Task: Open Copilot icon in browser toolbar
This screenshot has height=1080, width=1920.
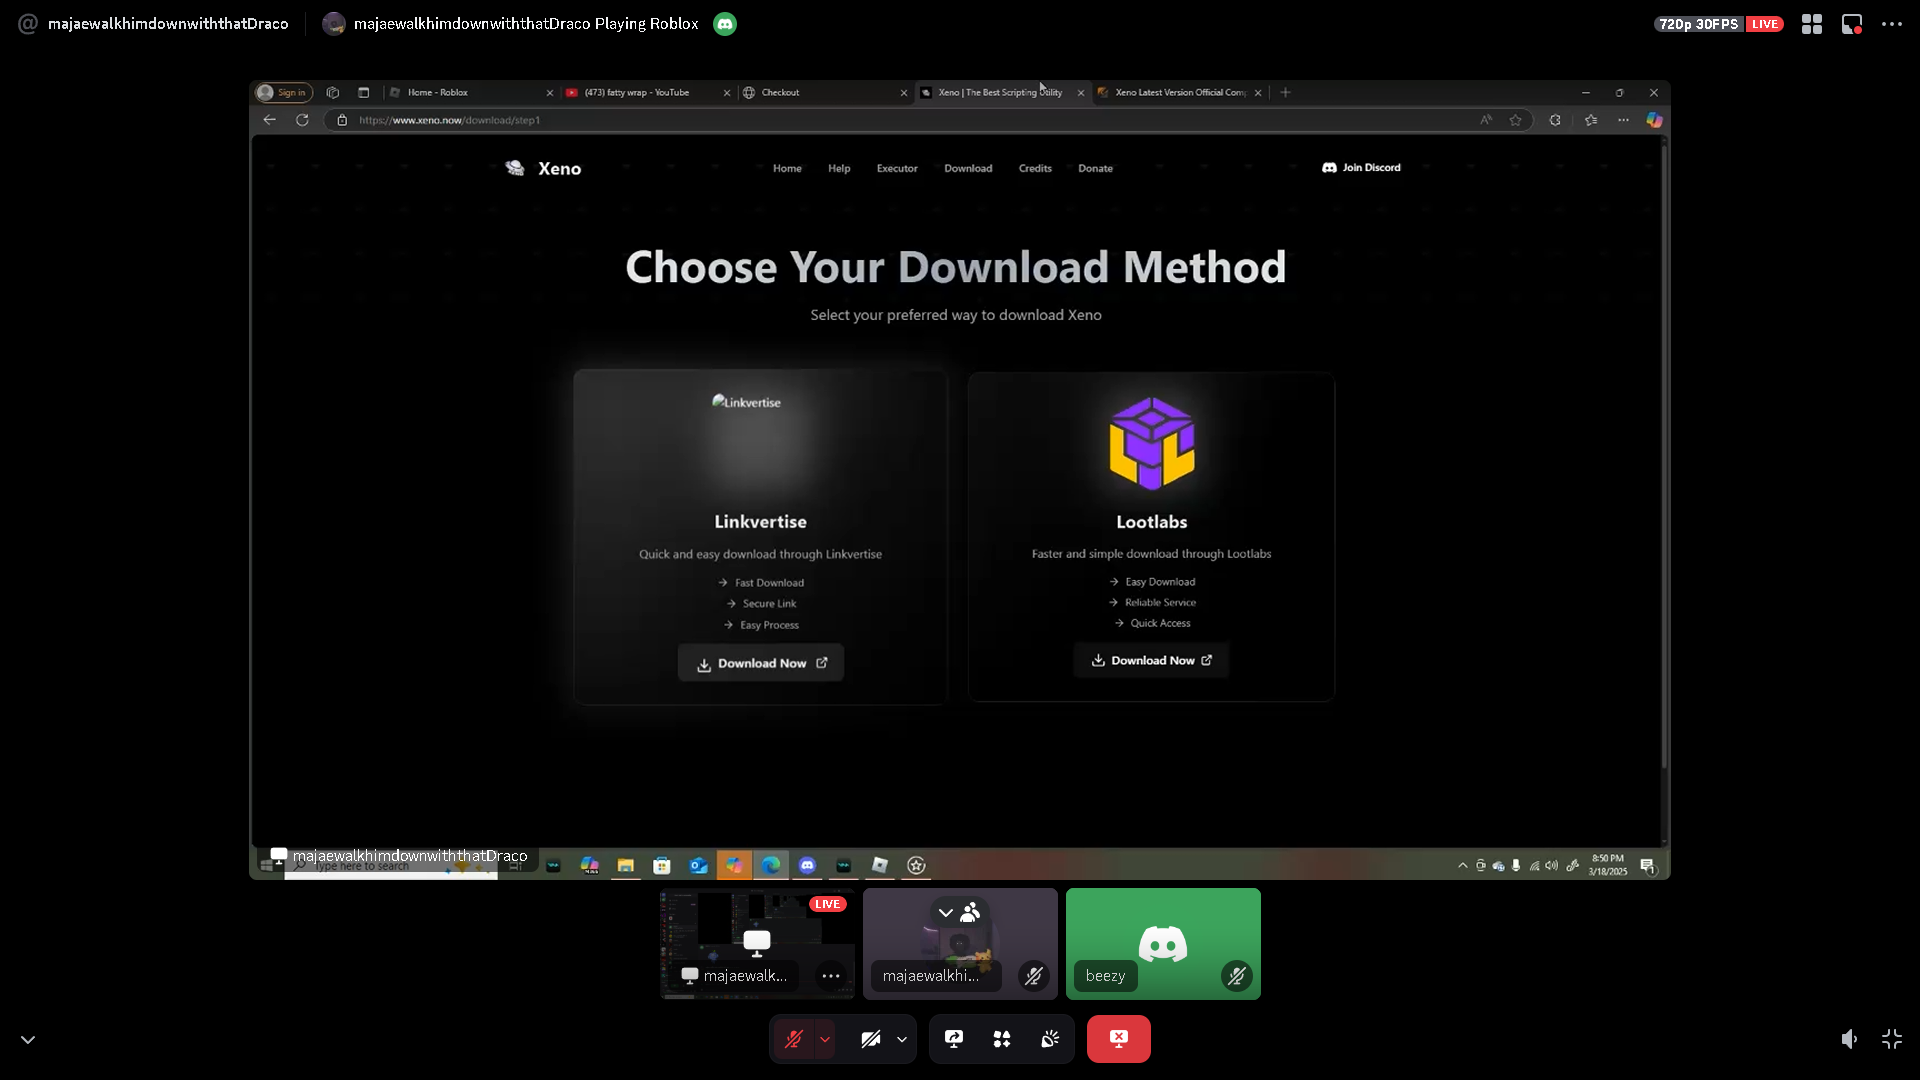Action: [1655, 120]
